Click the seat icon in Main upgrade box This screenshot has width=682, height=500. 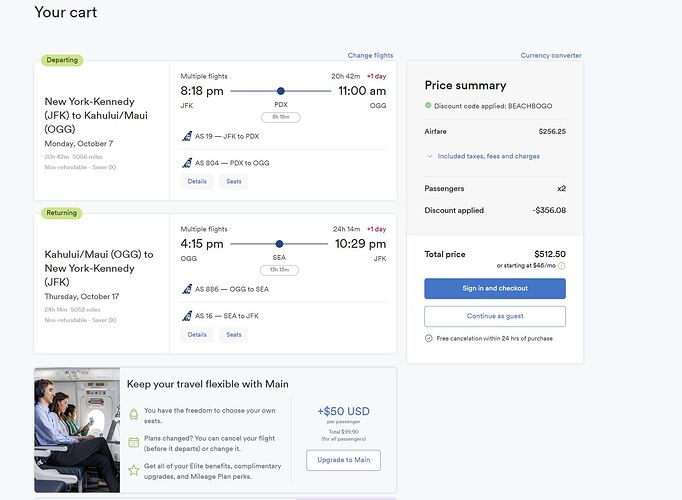point(134,414)
